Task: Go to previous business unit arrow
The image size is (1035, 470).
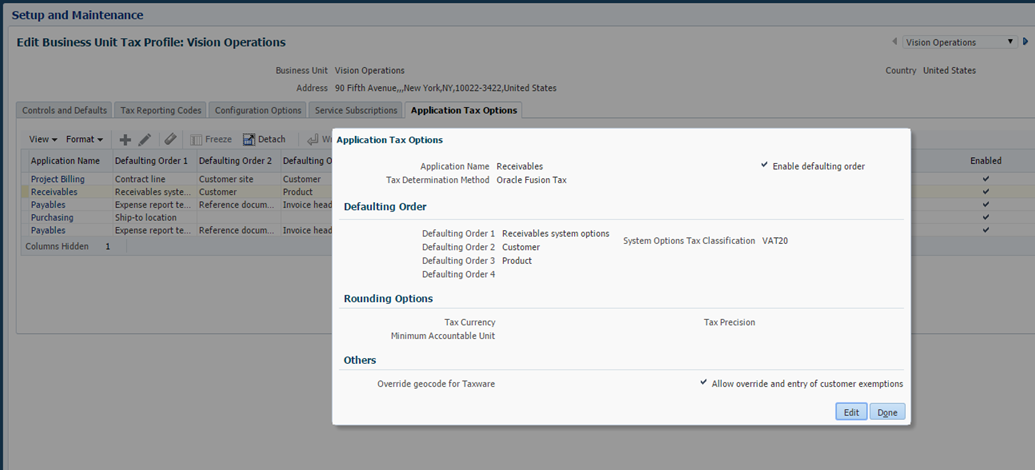Action: coord(894,42)
